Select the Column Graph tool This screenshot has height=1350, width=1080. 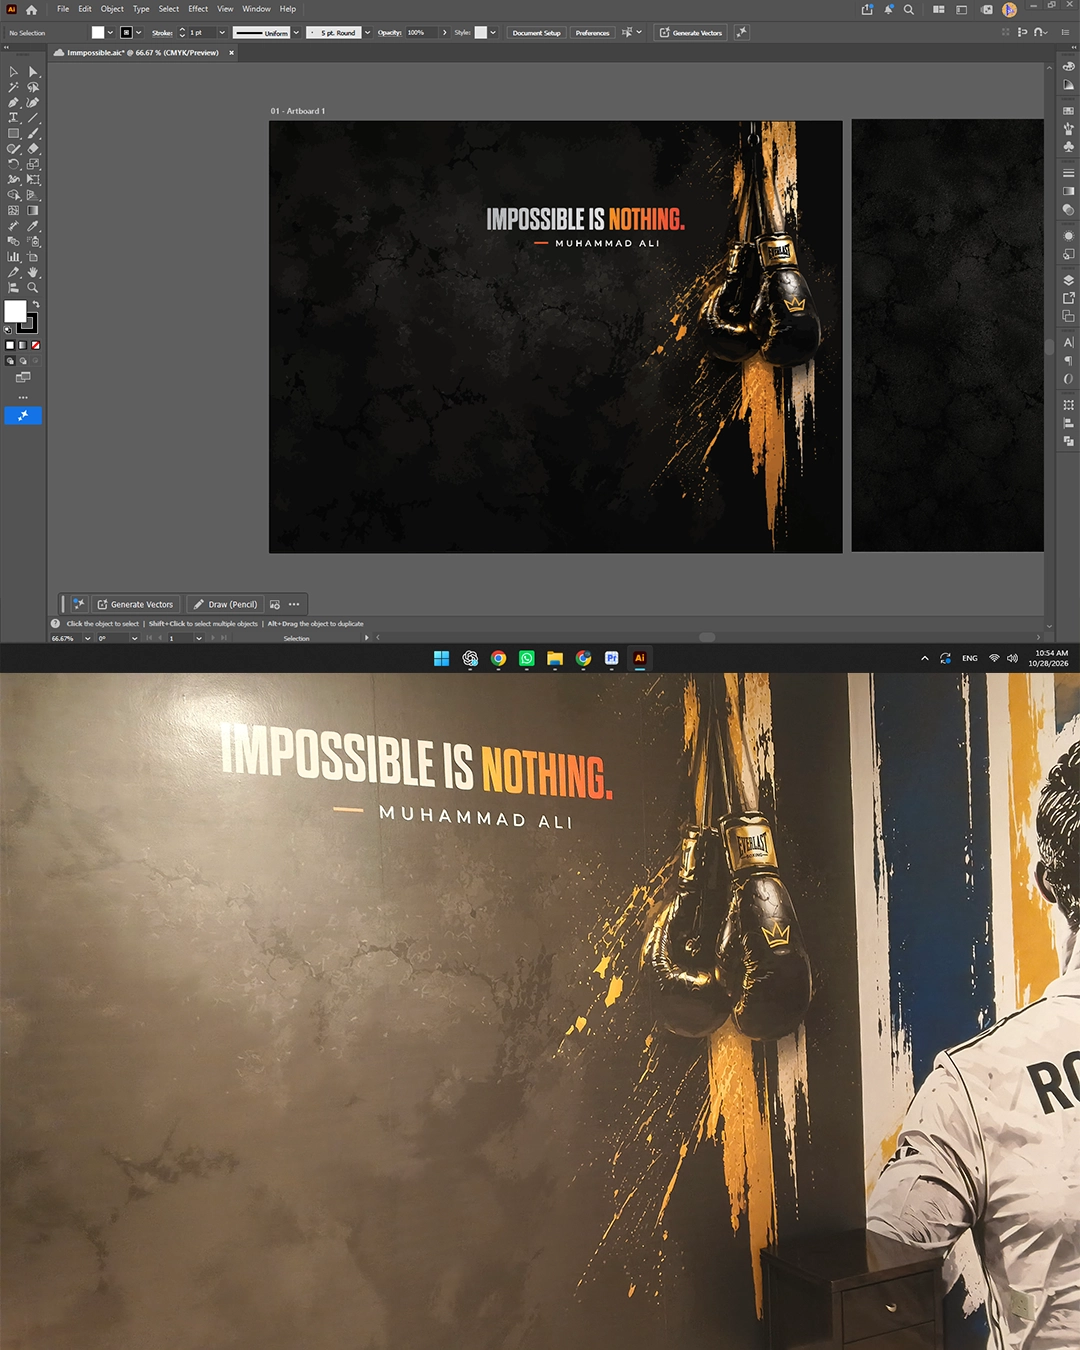pyautogui.click(x=13, y=256)
